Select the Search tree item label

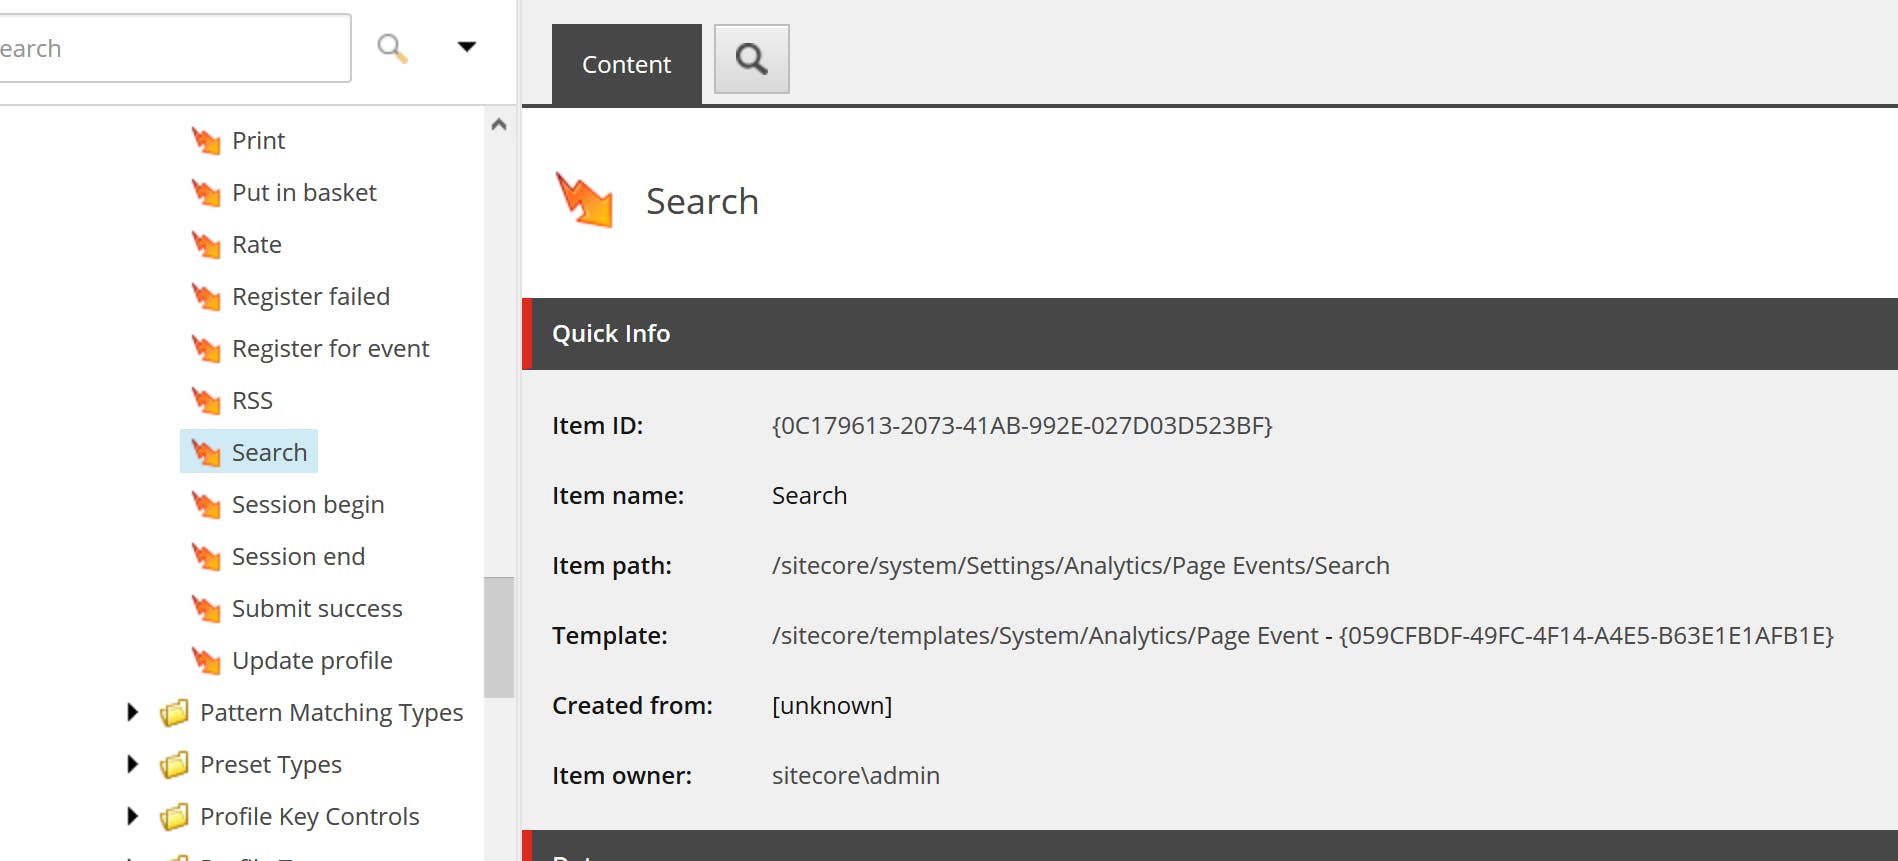[x=269, y=453]
